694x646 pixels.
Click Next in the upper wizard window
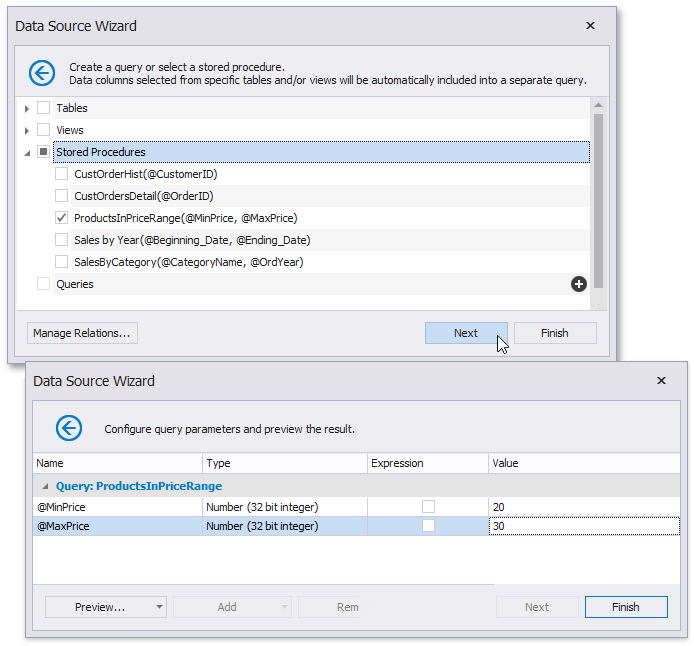point(466,333)
